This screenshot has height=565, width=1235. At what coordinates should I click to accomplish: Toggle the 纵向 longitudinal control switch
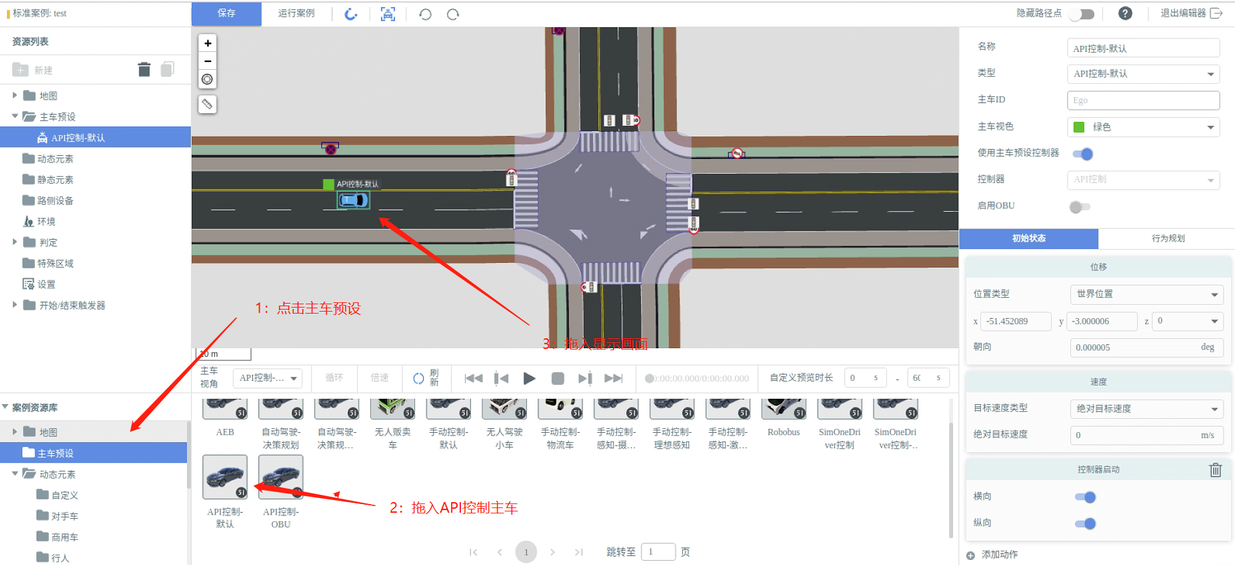pyautogui.click(x=1084, y=523)
